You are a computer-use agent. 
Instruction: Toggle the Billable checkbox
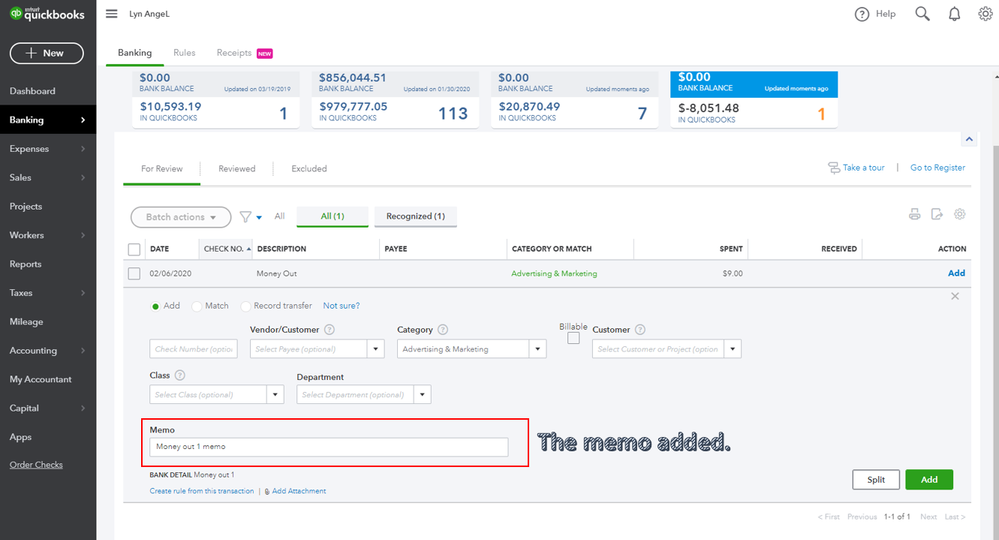573,339
